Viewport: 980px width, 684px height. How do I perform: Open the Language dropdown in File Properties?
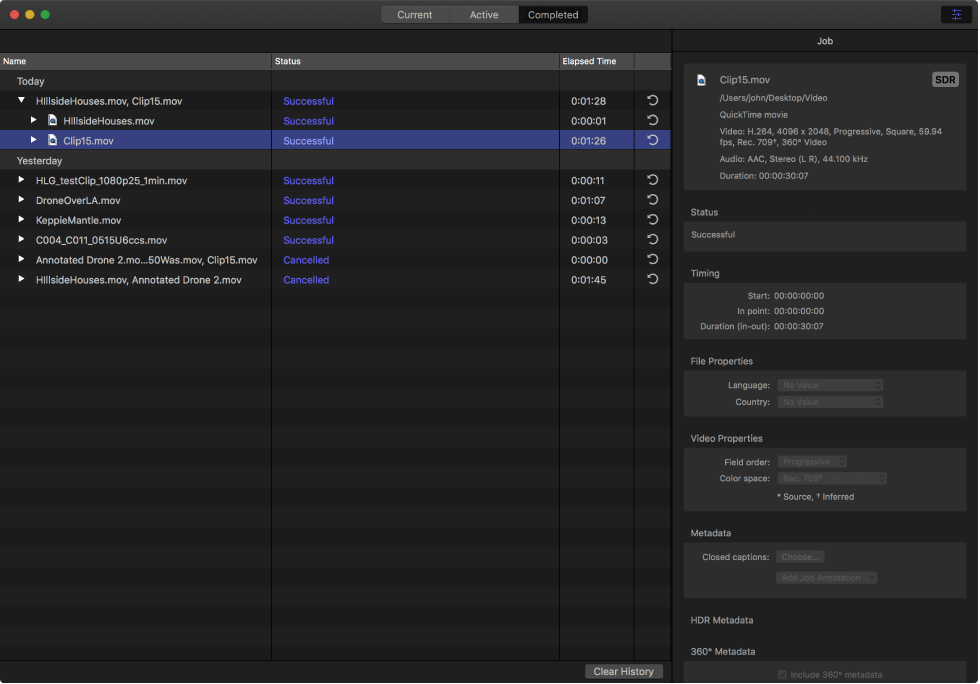click(830, 385)
